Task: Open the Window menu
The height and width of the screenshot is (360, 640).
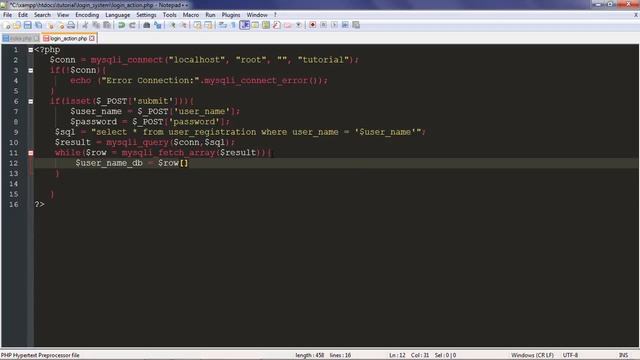Action: pyautogui.click(x=257, y=15)
